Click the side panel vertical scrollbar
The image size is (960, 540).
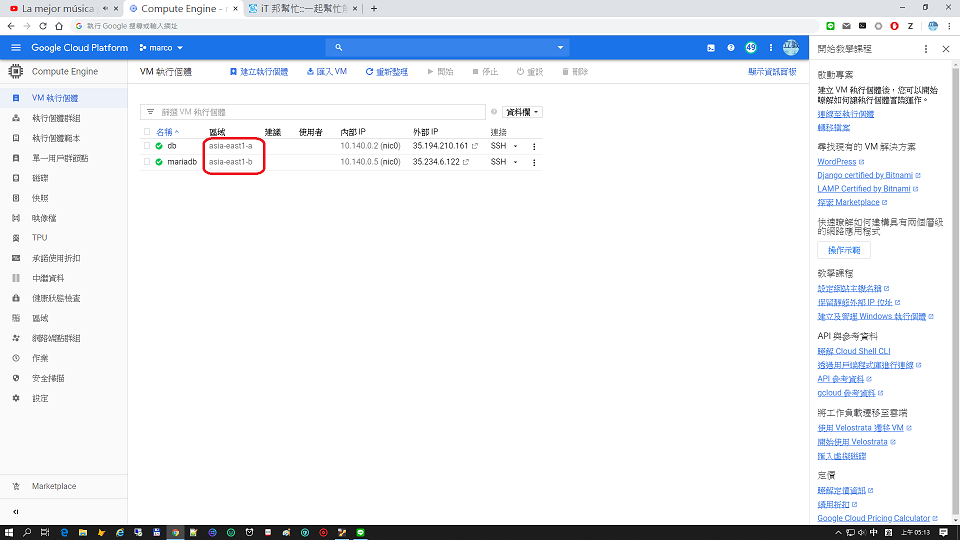pyautogui.click(x=956, y=291)
